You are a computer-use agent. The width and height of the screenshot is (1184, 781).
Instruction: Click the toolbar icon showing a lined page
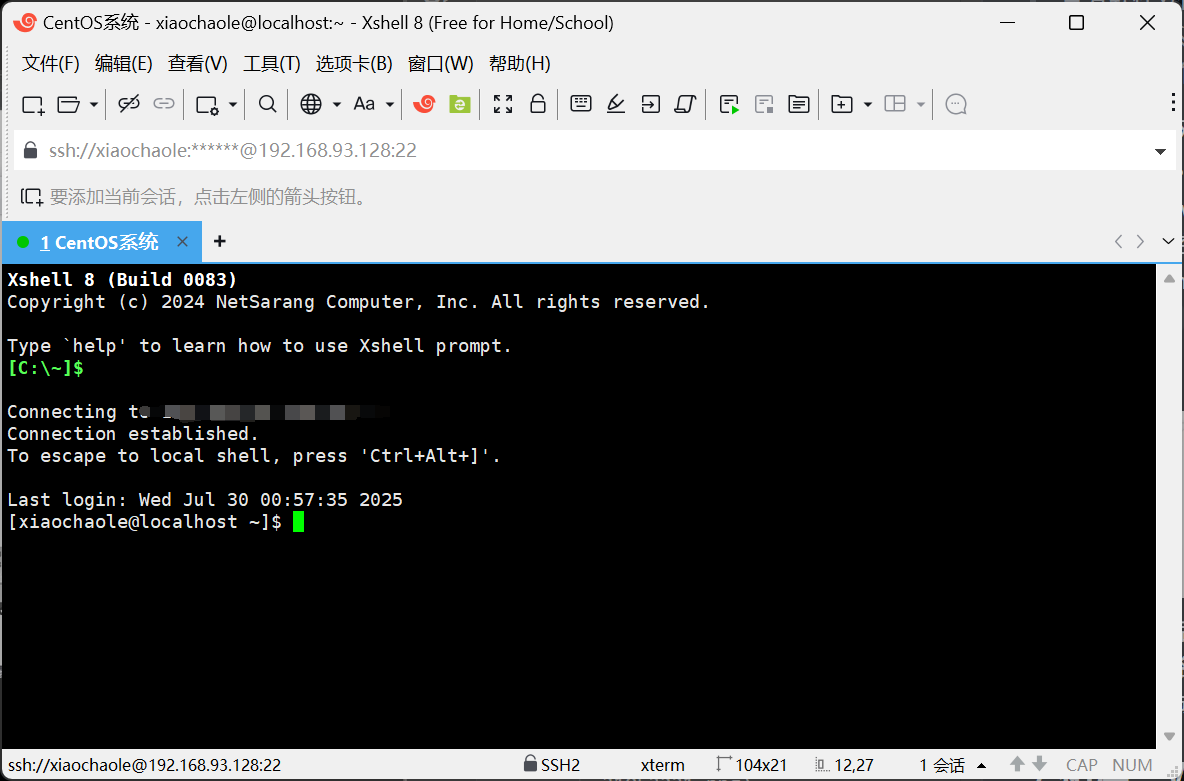pyautogui.click(x=799, y=104)
